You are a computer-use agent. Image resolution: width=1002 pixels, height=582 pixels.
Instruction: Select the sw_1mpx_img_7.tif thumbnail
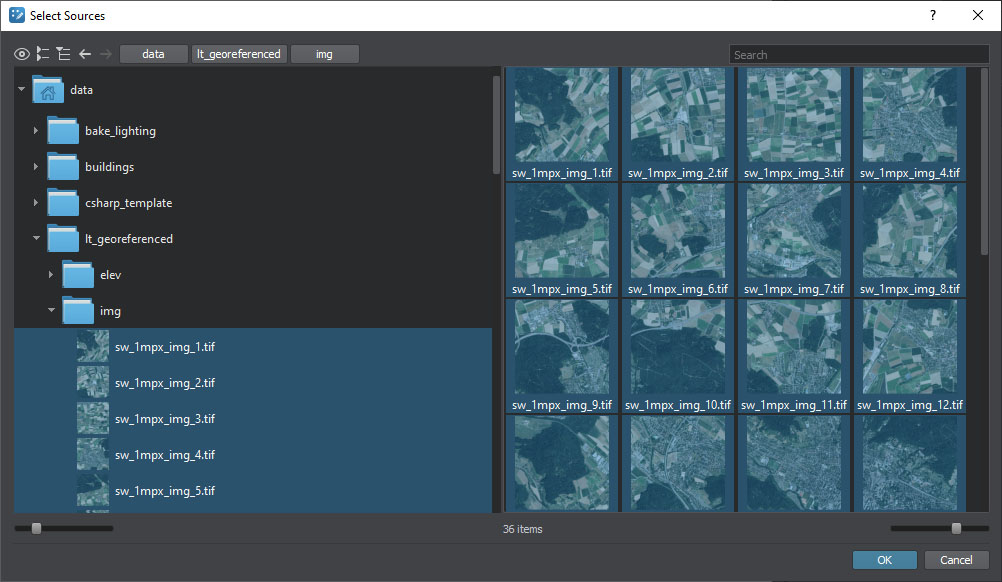tap(794, 232)
